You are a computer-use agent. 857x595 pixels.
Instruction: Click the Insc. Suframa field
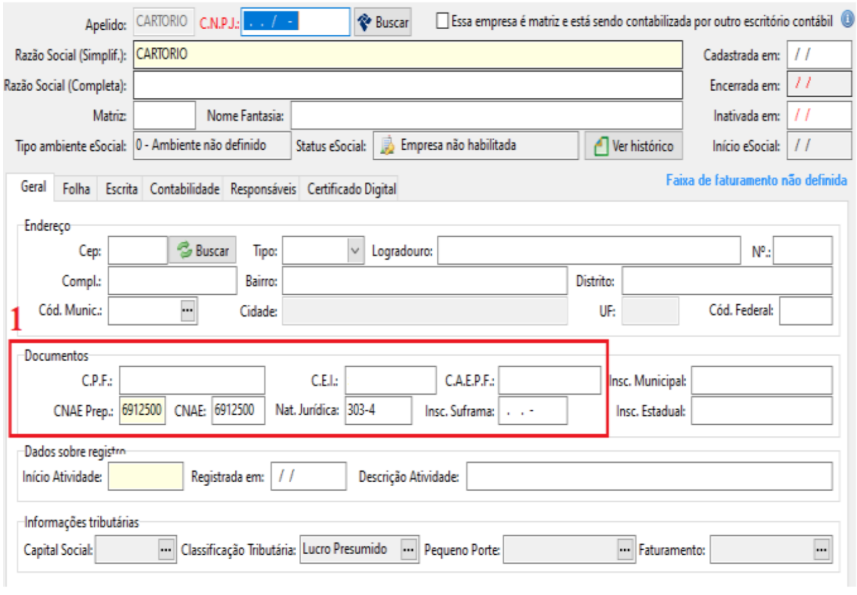[533, 410]
